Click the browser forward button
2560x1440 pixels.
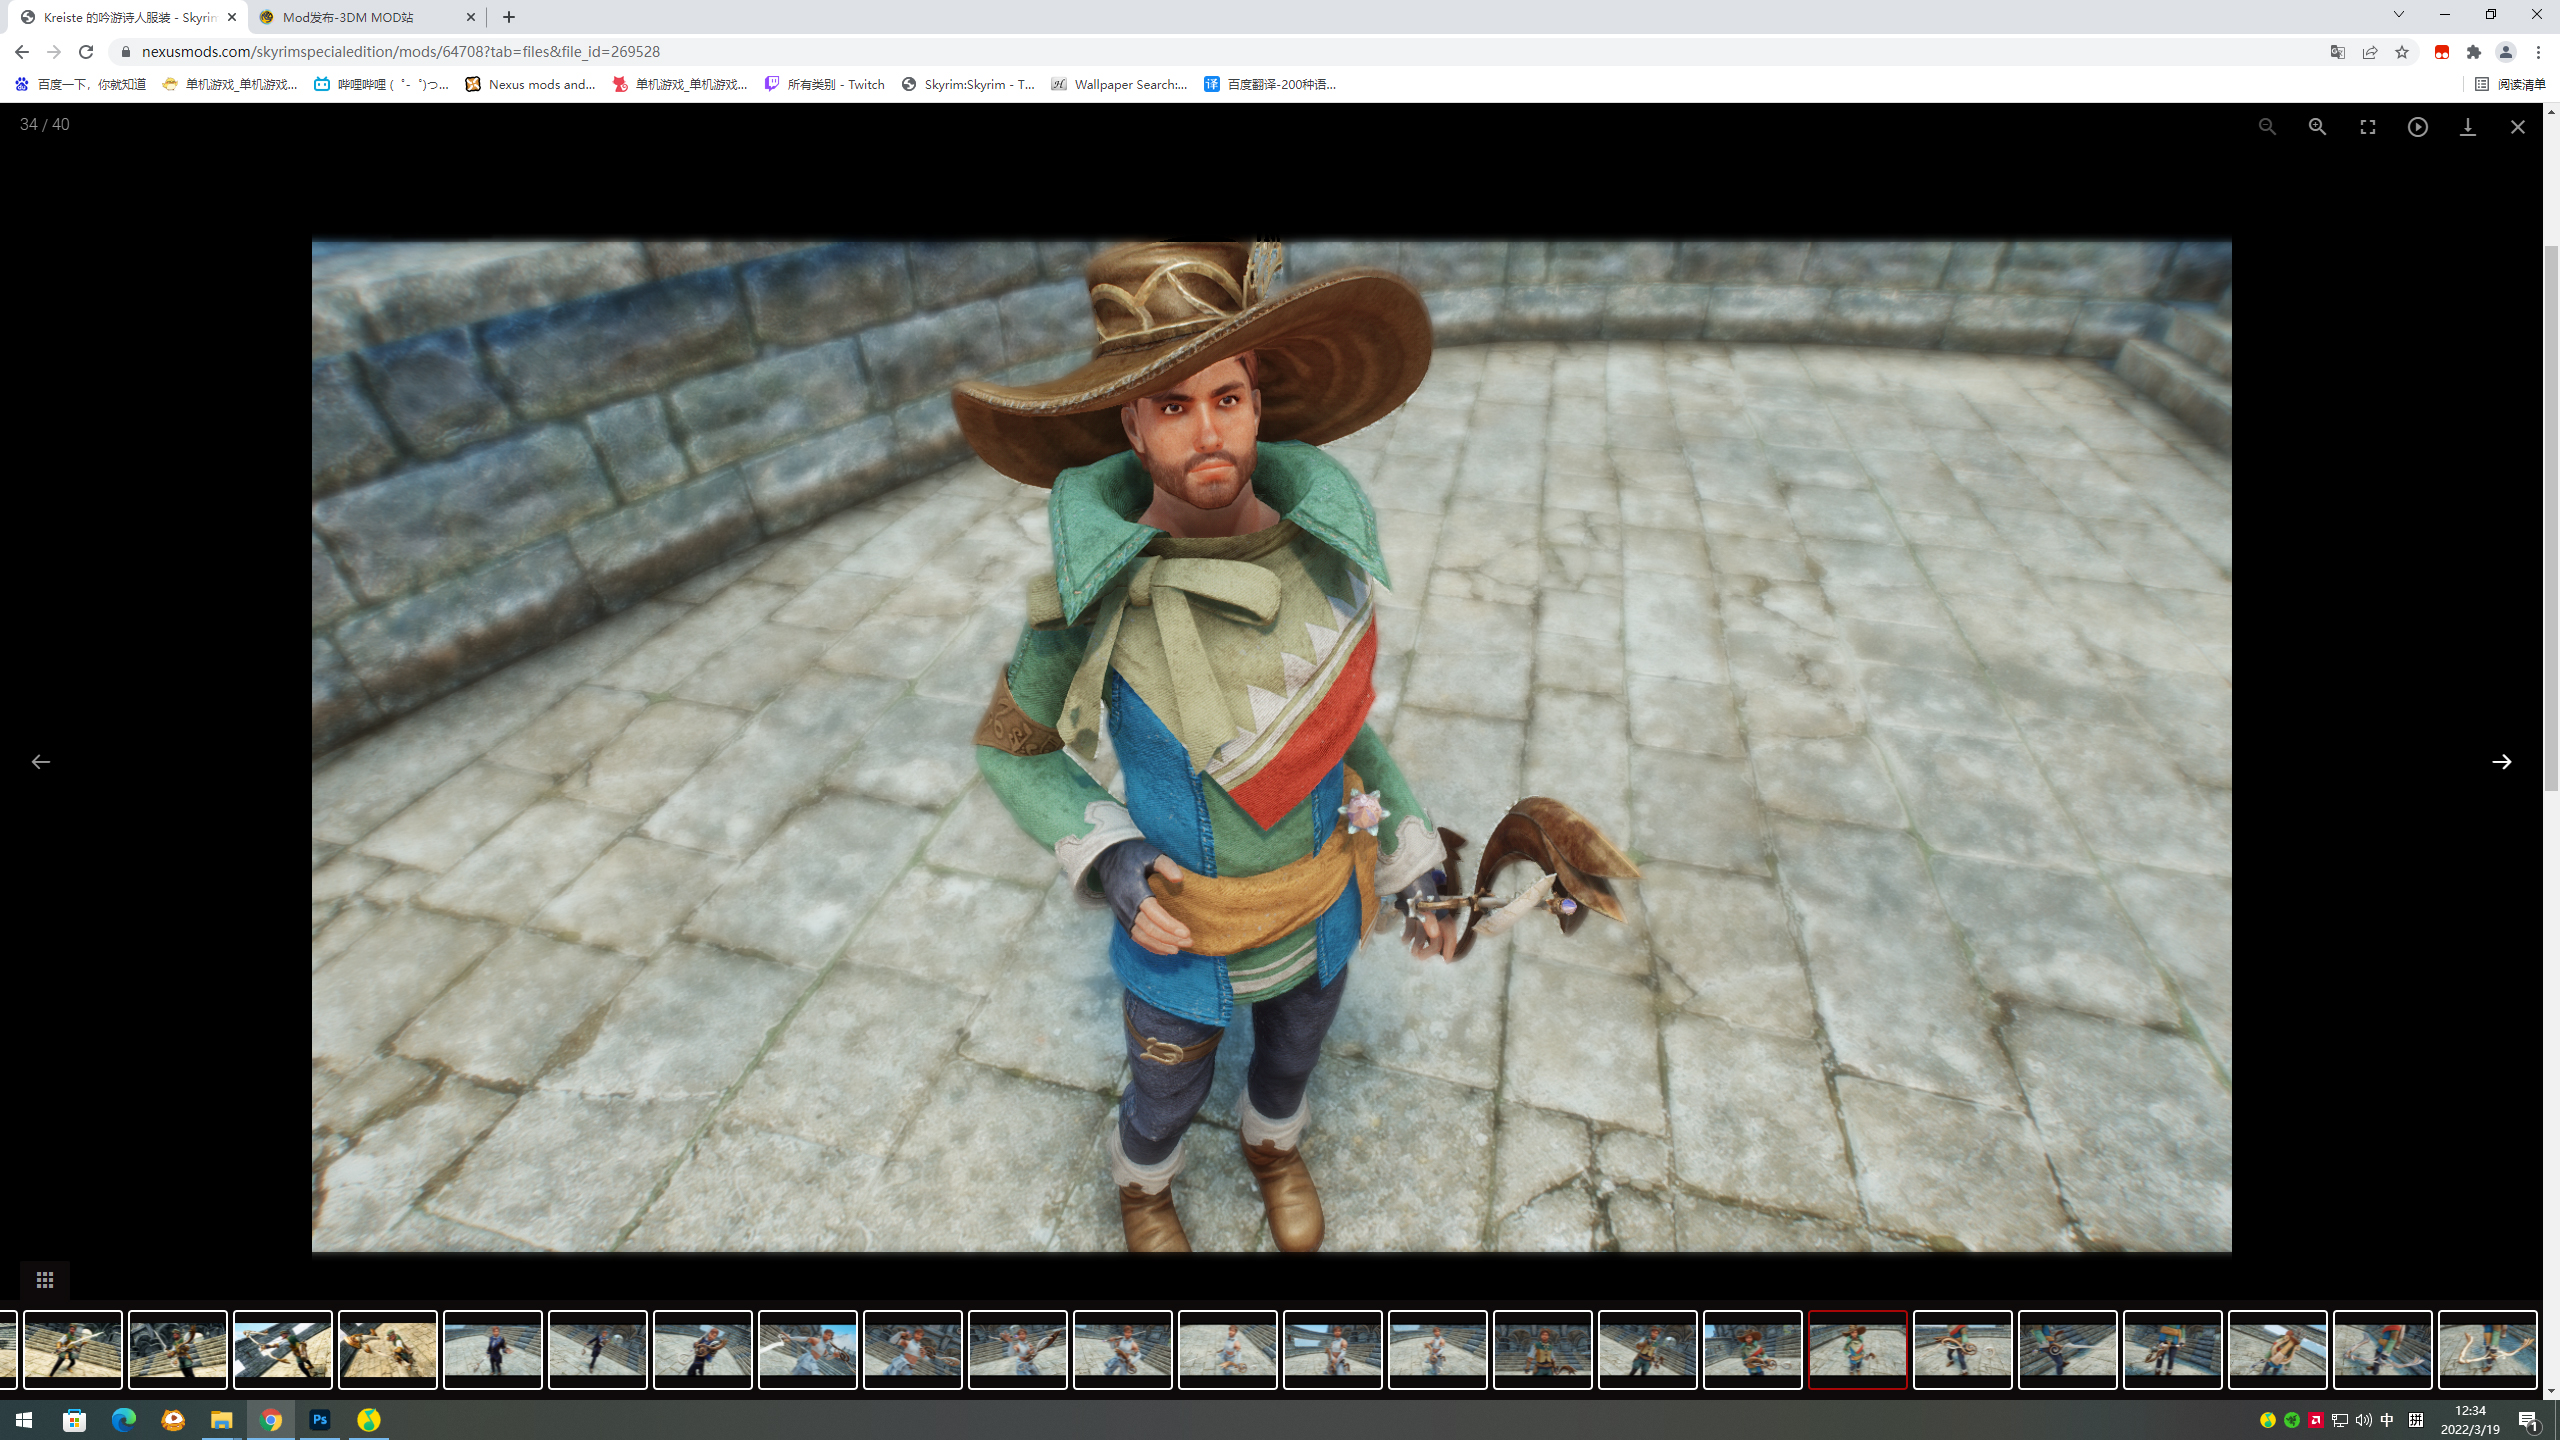pyautogui.click(x=54, y=52)
